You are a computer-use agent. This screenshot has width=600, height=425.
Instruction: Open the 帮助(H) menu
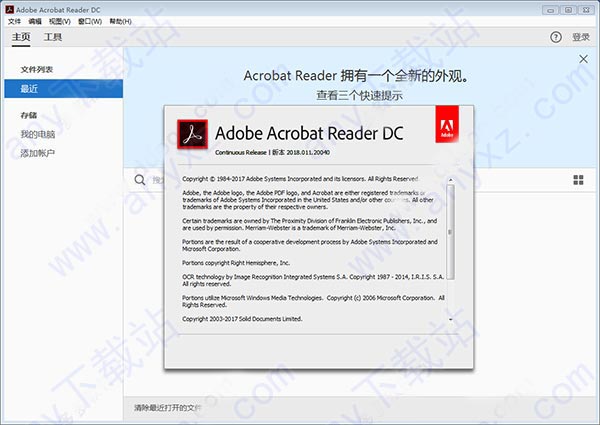(x=121, y=21)
